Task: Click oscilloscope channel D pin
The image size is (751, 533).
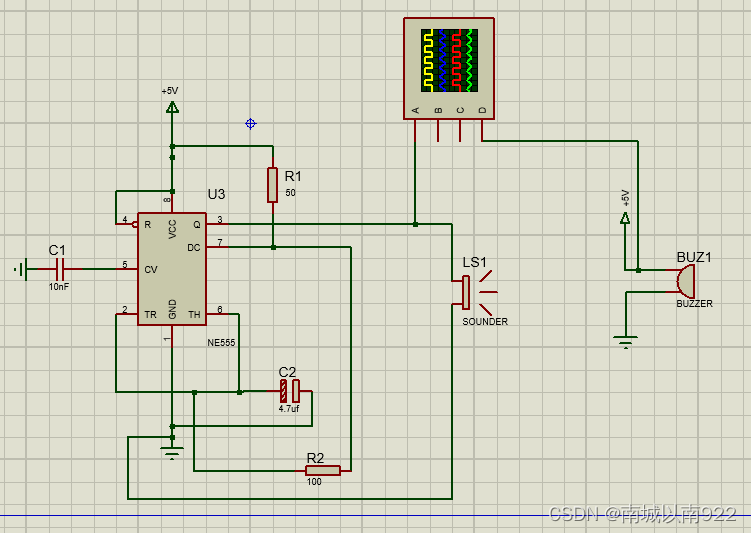Action: click(x=482, y=131)
